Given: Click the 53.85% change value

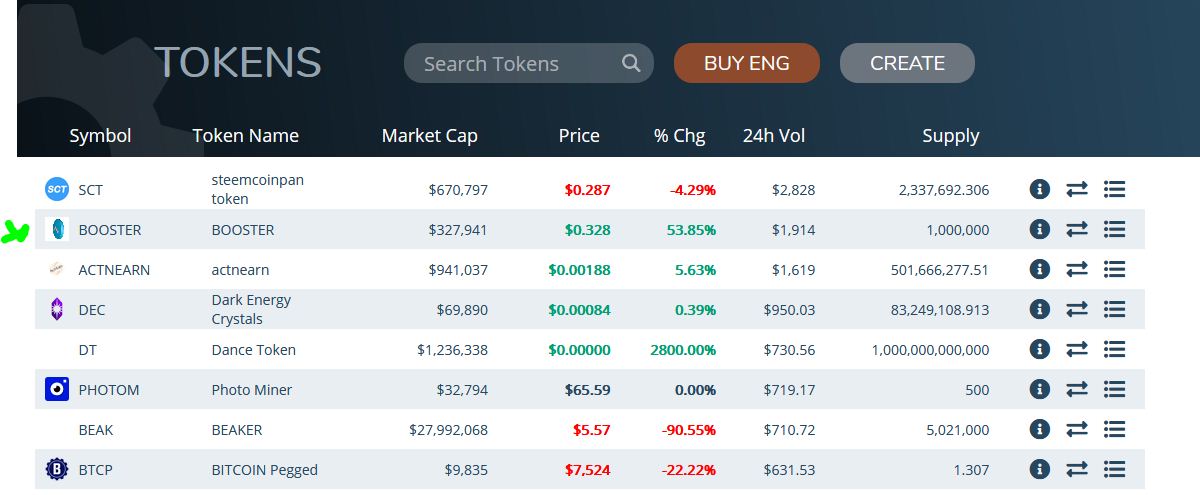Looking at the screenshot, I should tap(692, 230).
